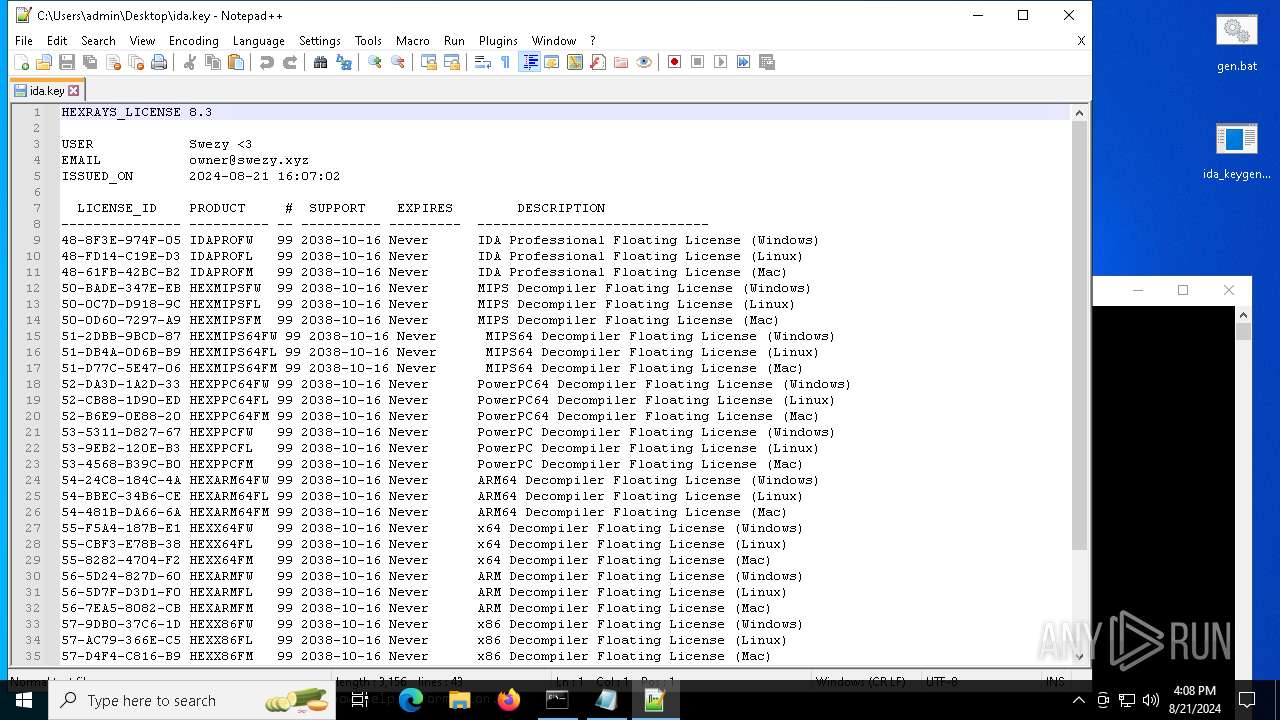This screenshot has height=720, width=1280.
Task: Open the Tools menu
Action: coord(368,41)
